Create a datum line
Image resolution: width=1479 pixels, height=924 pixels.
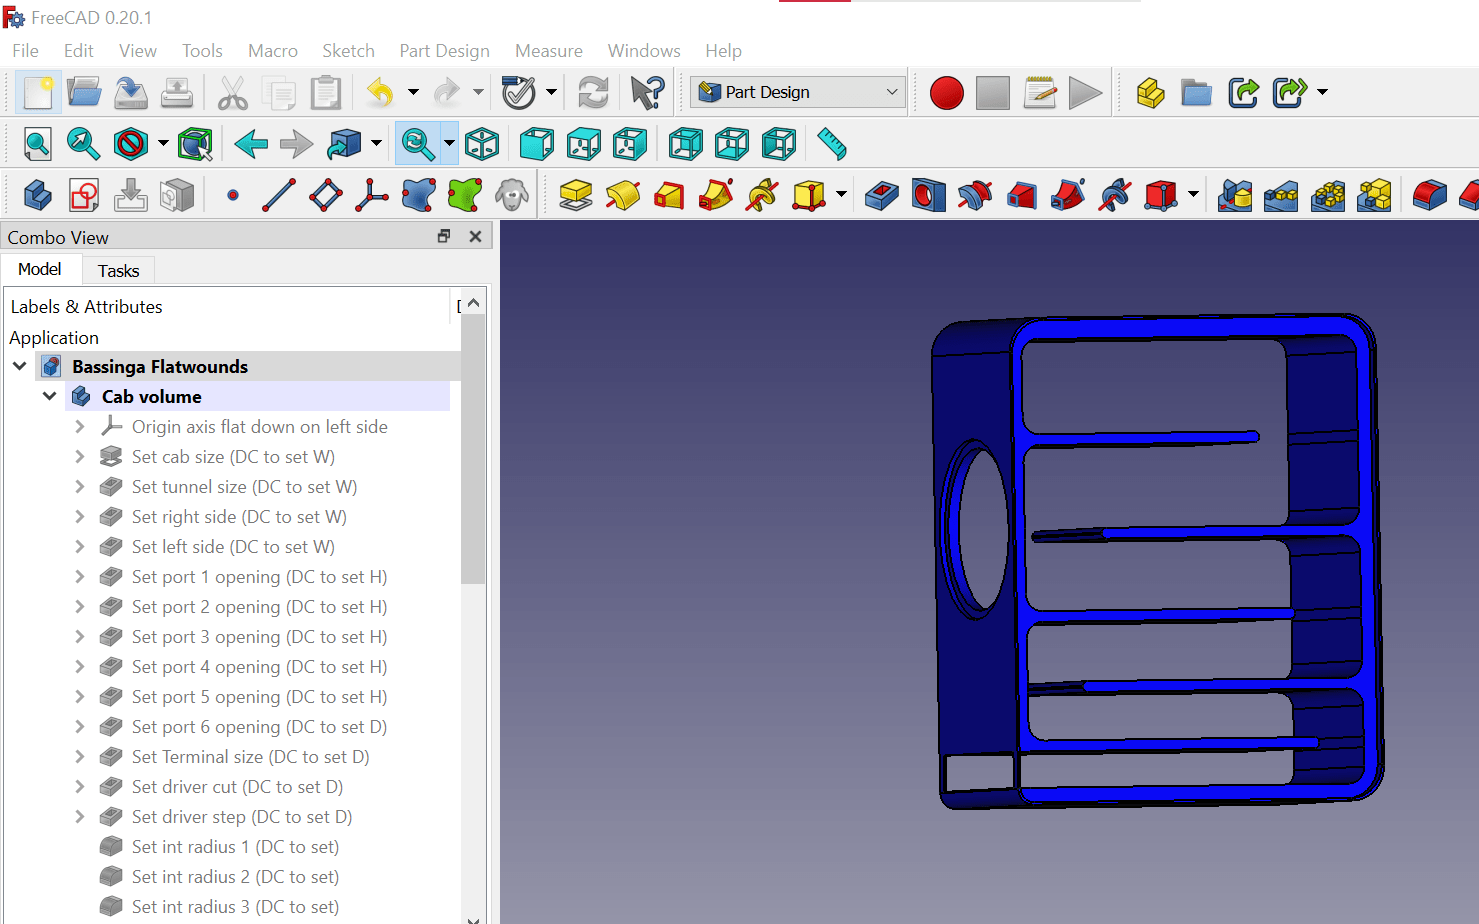pos(279,195)
